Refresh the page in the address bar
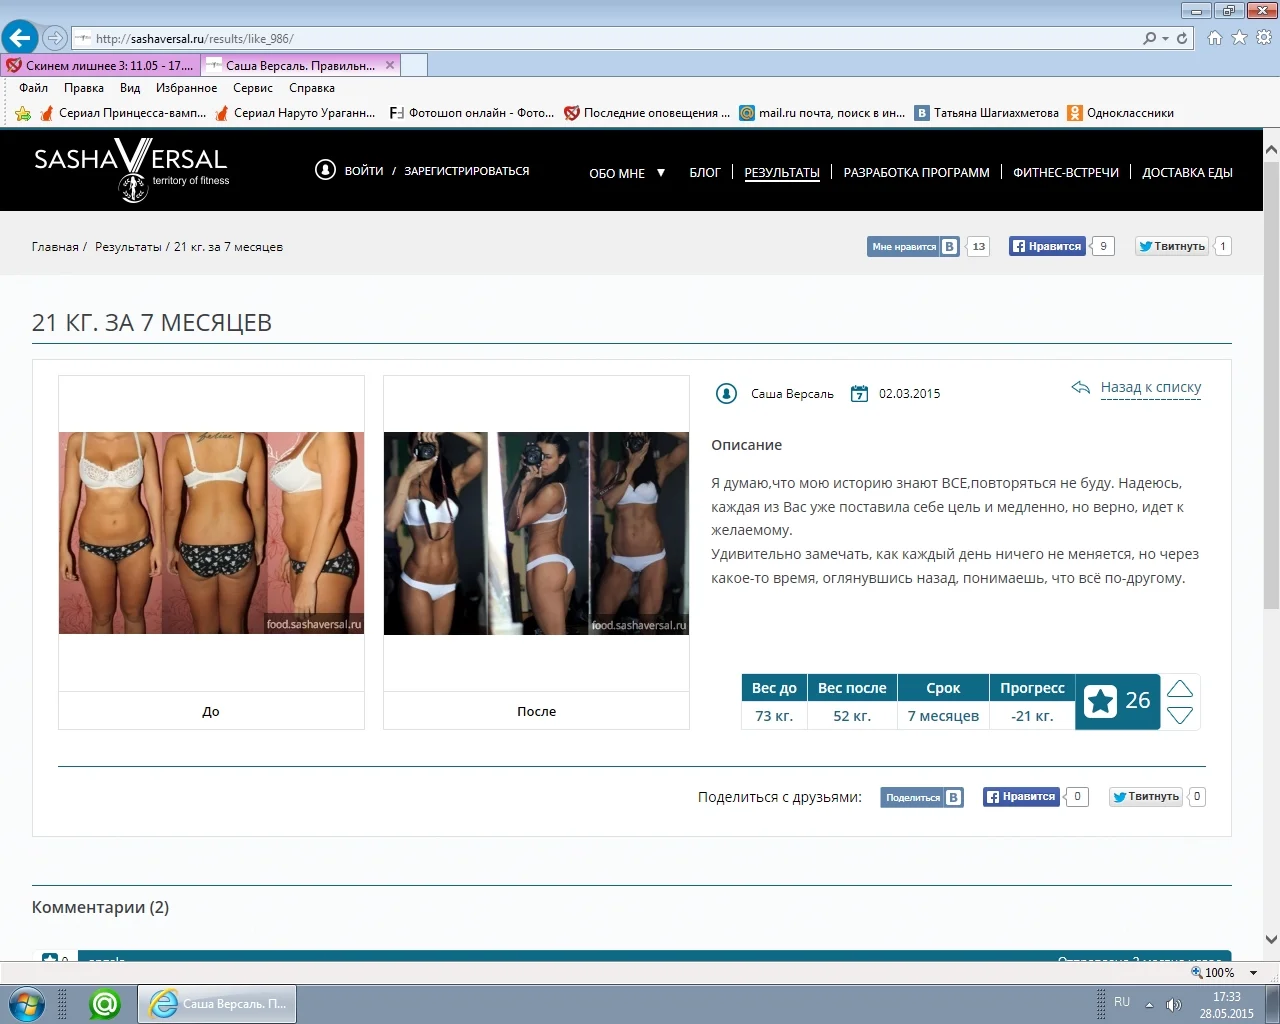 [1182, 38]
